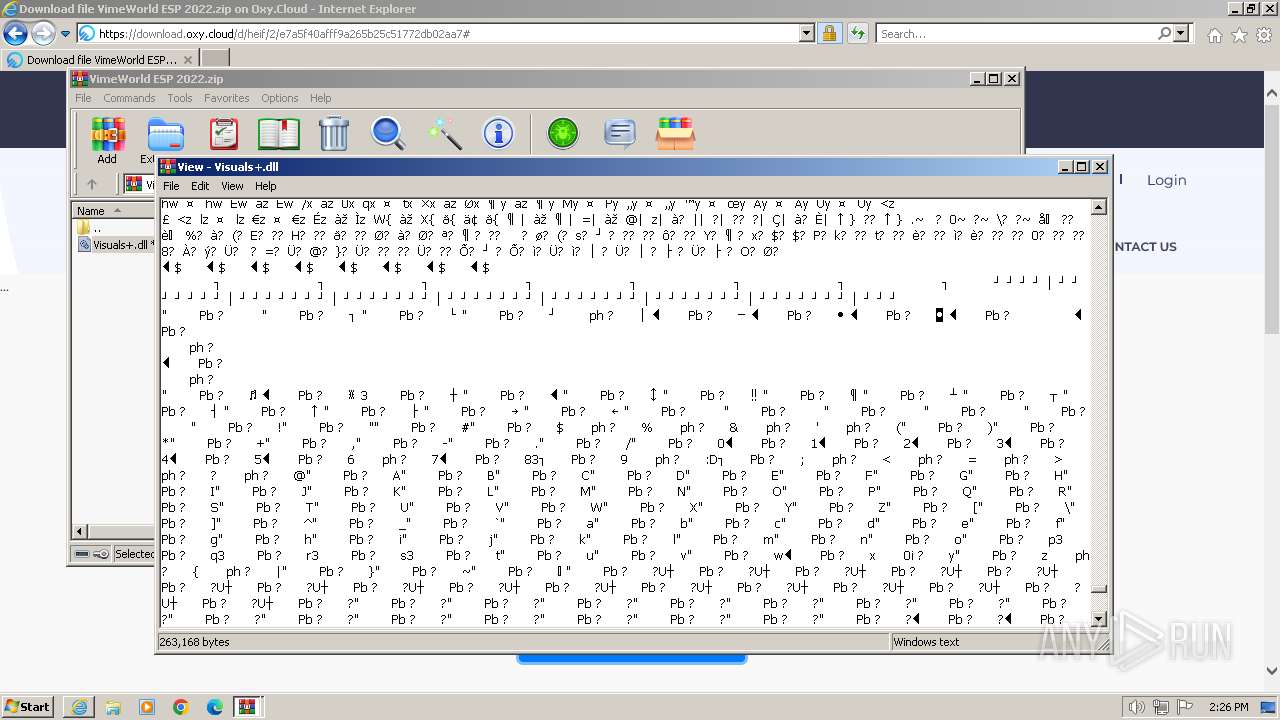Open recent pages dropdown beside forward button

65,33
